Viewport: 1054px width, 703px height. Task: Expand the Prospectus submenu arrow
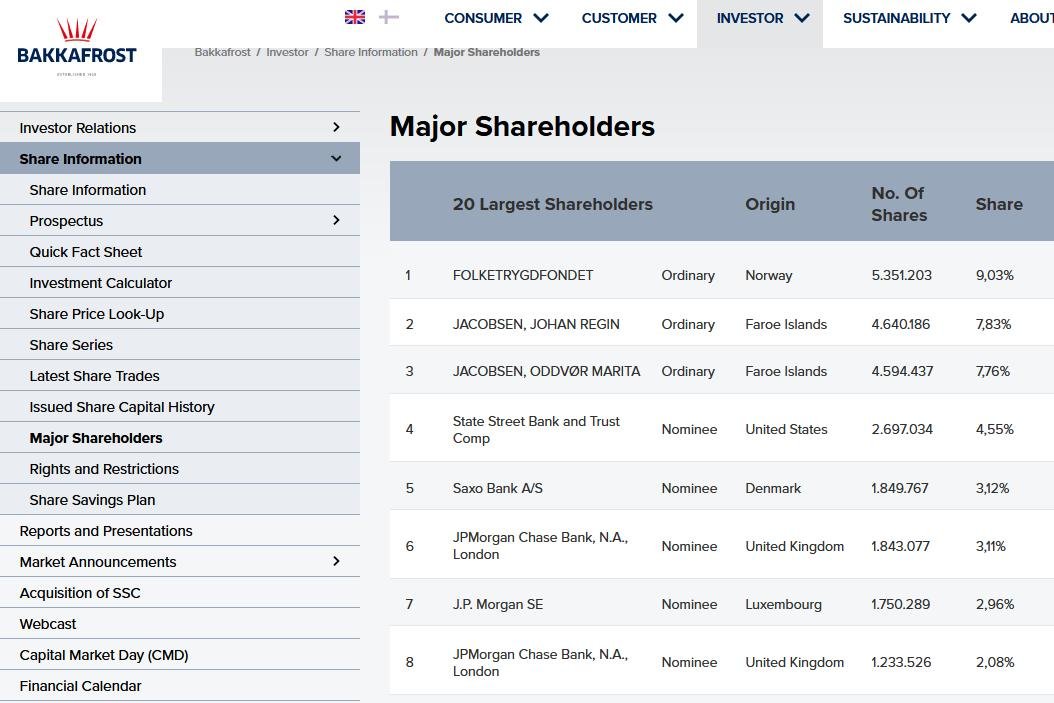(x=336, y=220)
